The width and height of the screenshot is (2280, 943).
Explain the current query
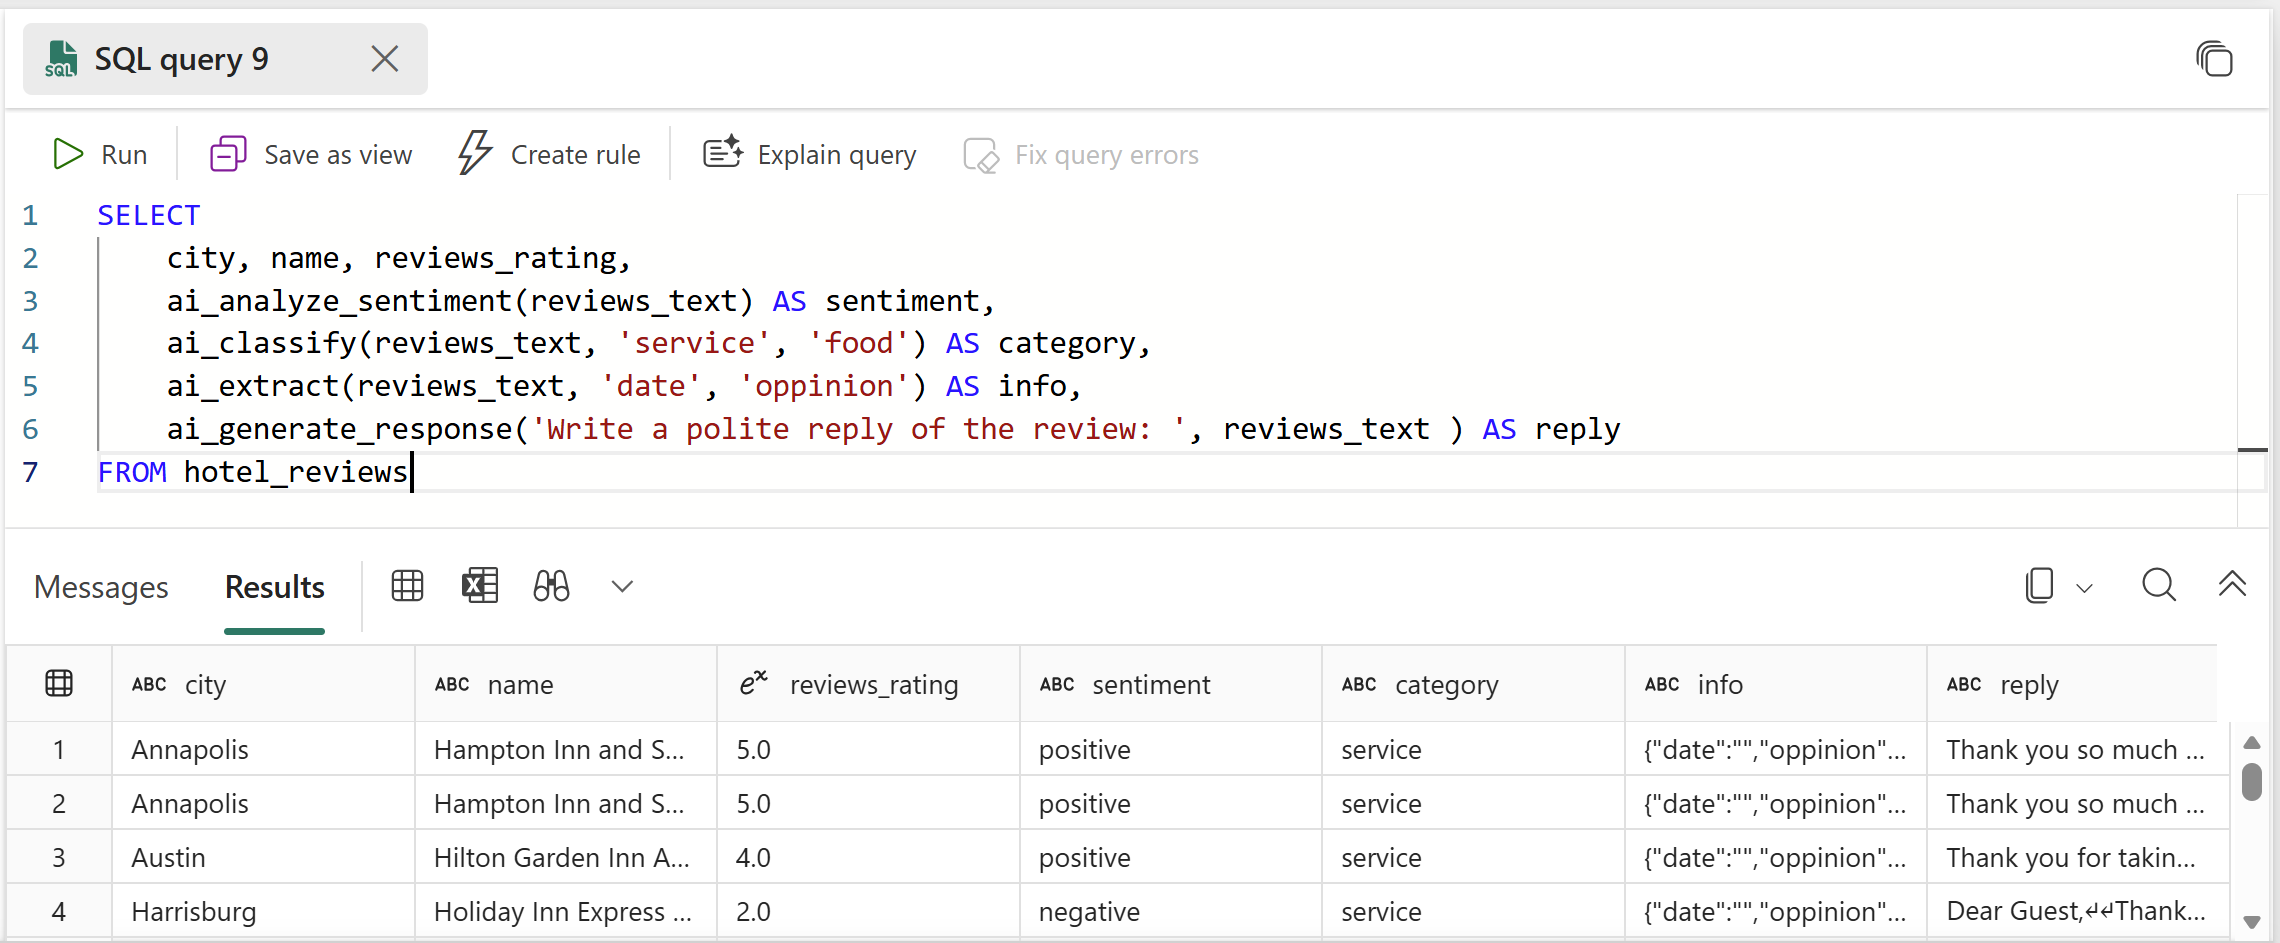coord(809,154)
